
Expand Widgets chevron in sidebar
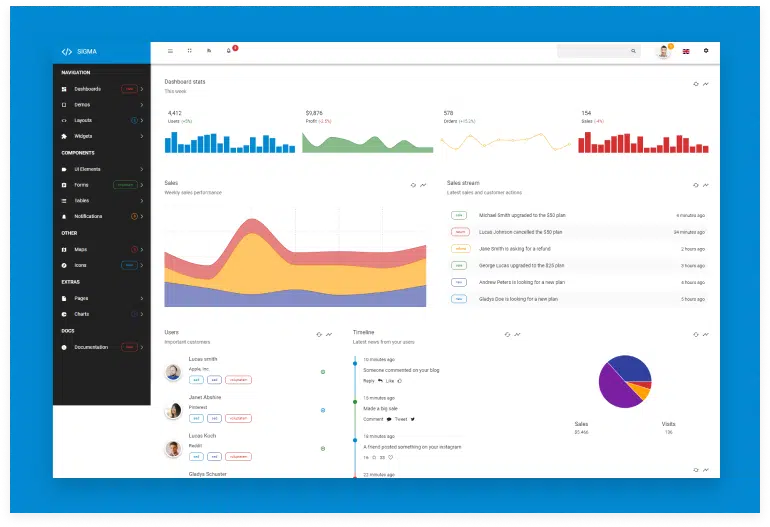coord(142,136)
